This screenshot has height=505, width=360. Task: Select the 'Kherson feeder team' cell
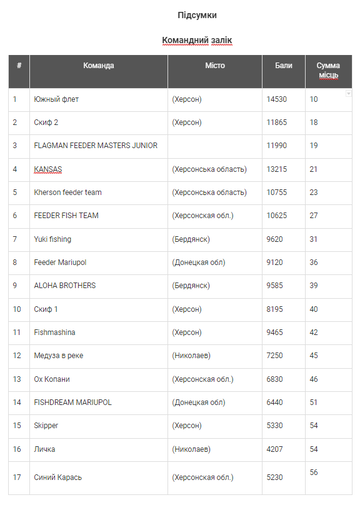(x=98, y=193)
